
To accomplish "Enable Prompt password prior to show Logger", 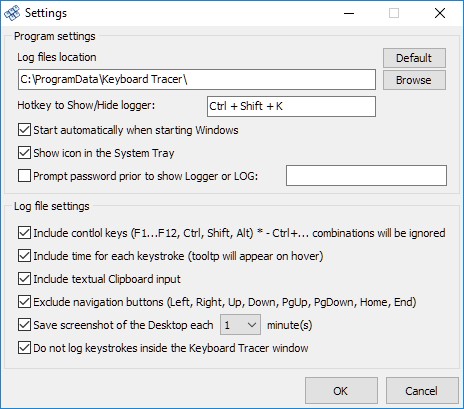I will (24, 176).
